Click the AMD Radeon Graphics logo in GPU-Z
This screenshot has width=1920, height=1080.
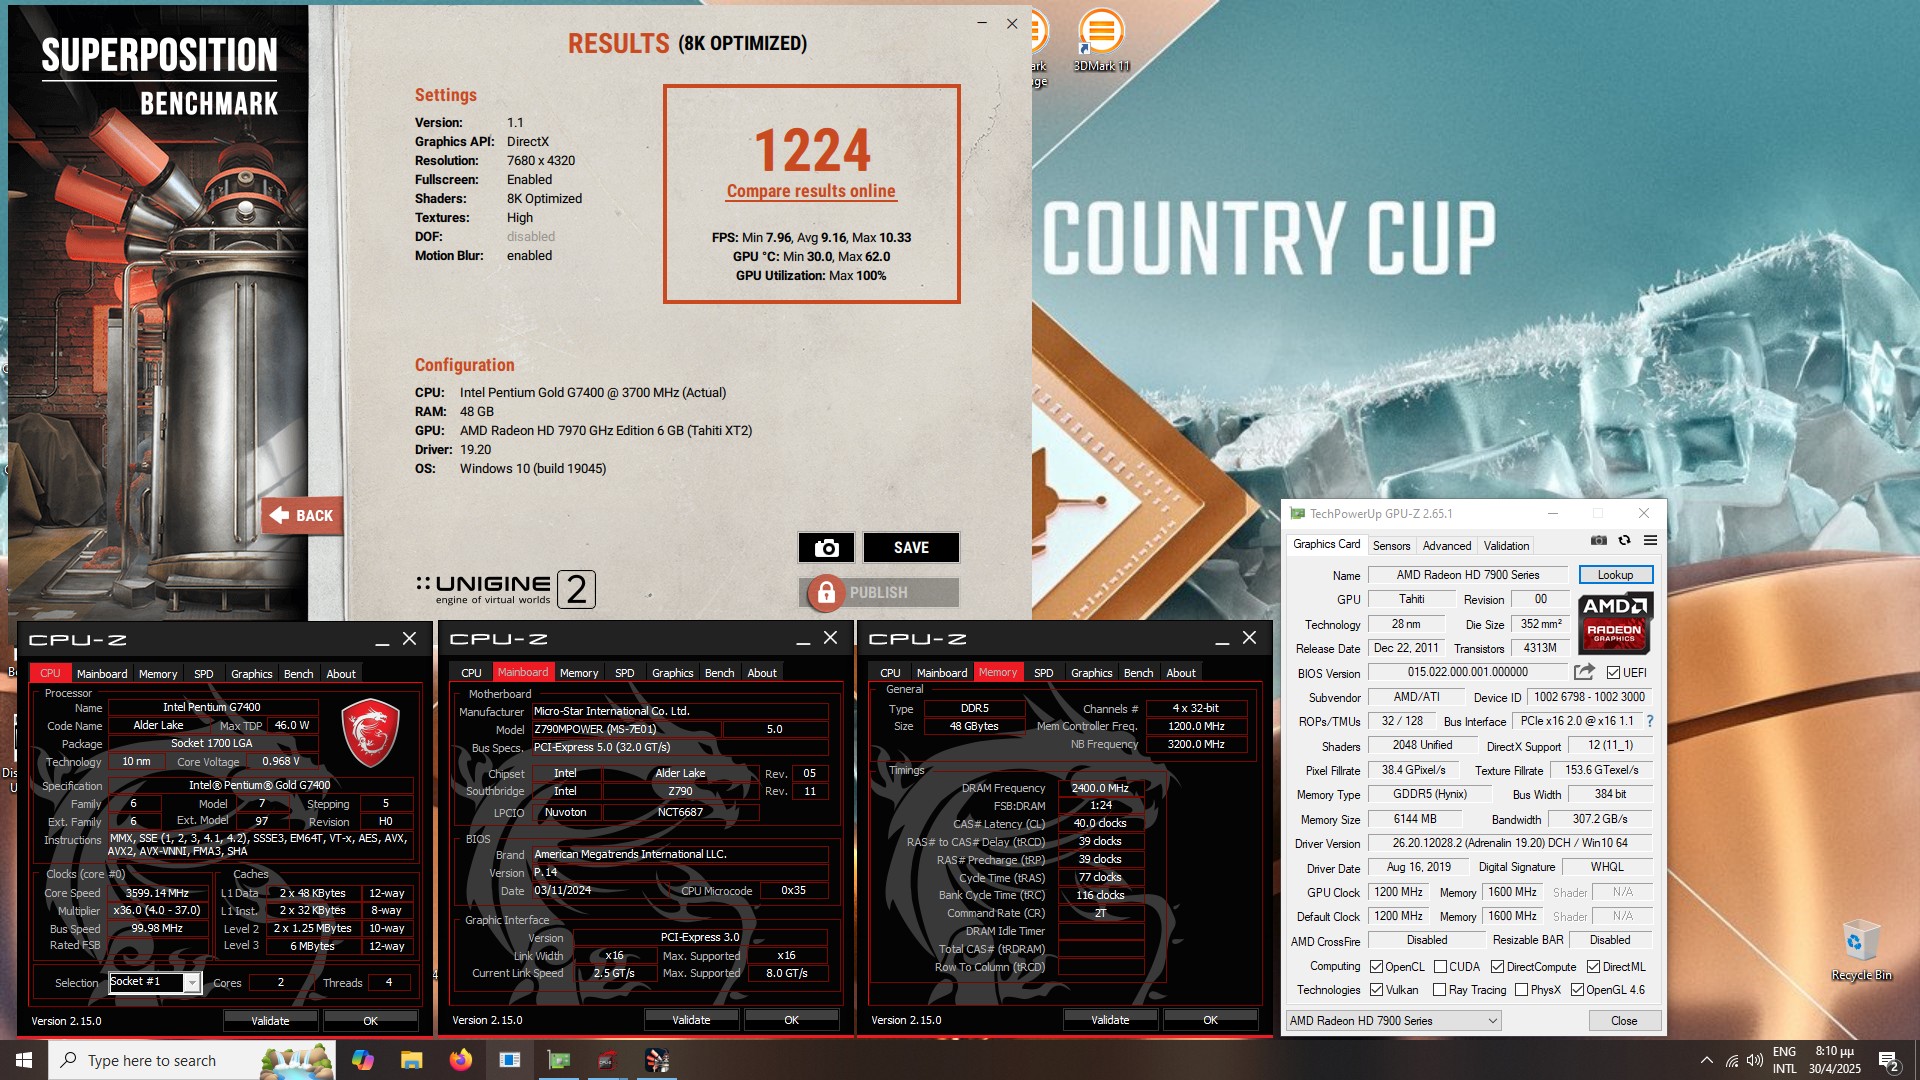[x=1615, y=623]
